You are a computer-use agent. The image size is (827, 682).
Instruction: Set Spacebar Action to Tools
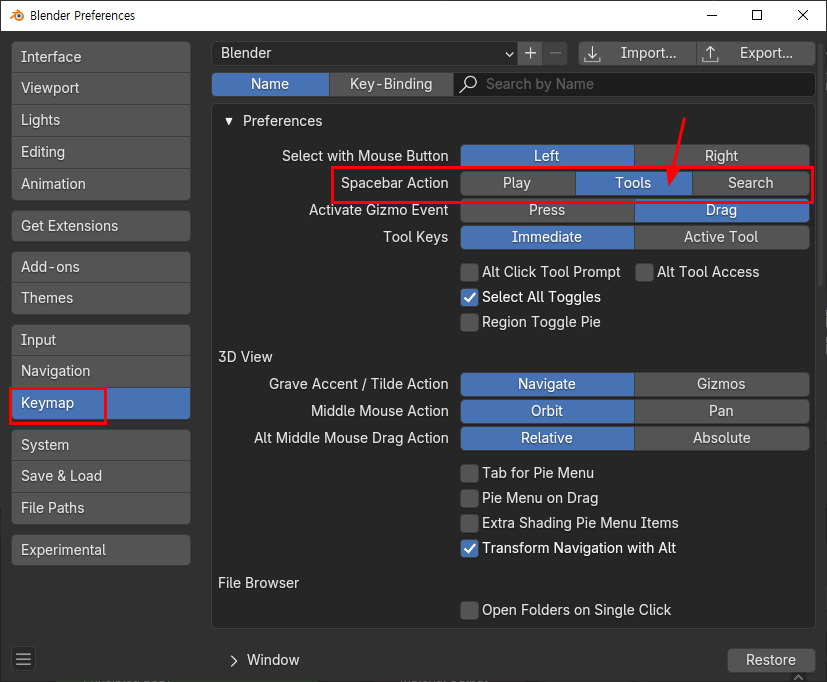[x=633, y=183]
